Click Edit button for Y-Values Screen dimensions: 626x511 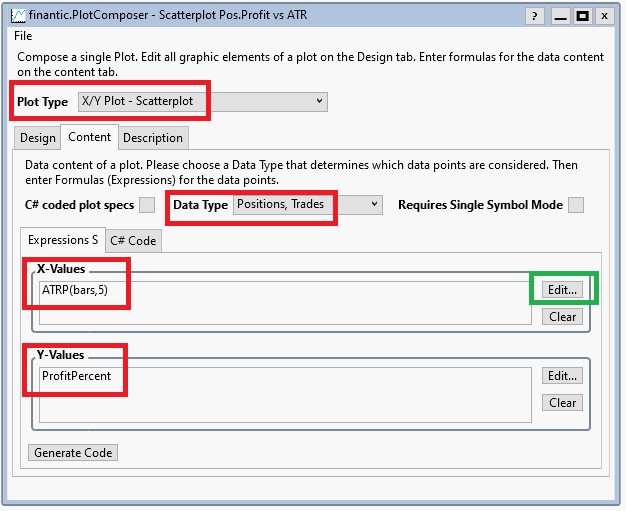[x=562, y=376]
